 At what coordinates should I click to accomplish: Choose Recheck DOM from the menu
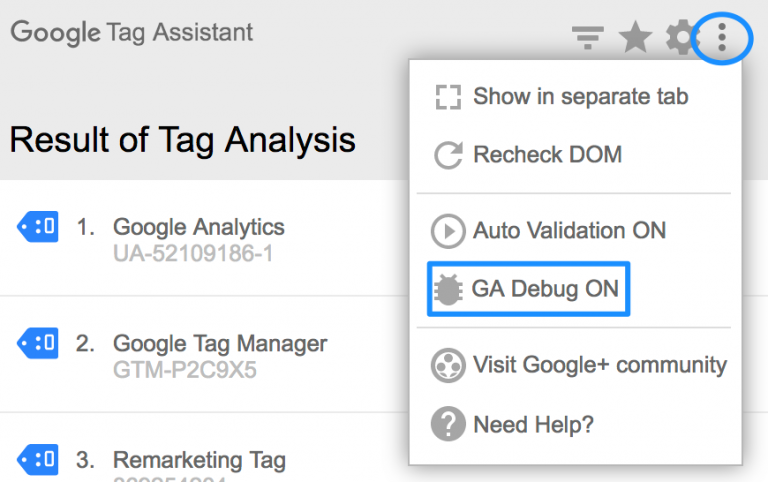[x=547, y=155]
